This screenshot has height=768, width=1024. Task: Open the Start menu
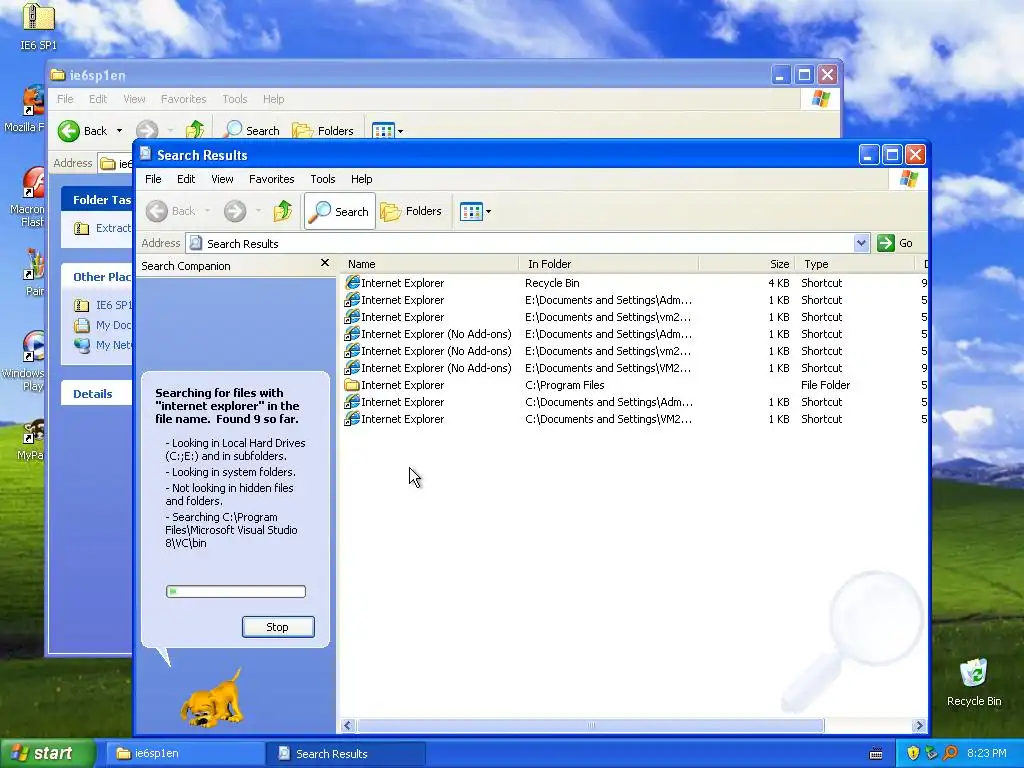coord(48,753)
